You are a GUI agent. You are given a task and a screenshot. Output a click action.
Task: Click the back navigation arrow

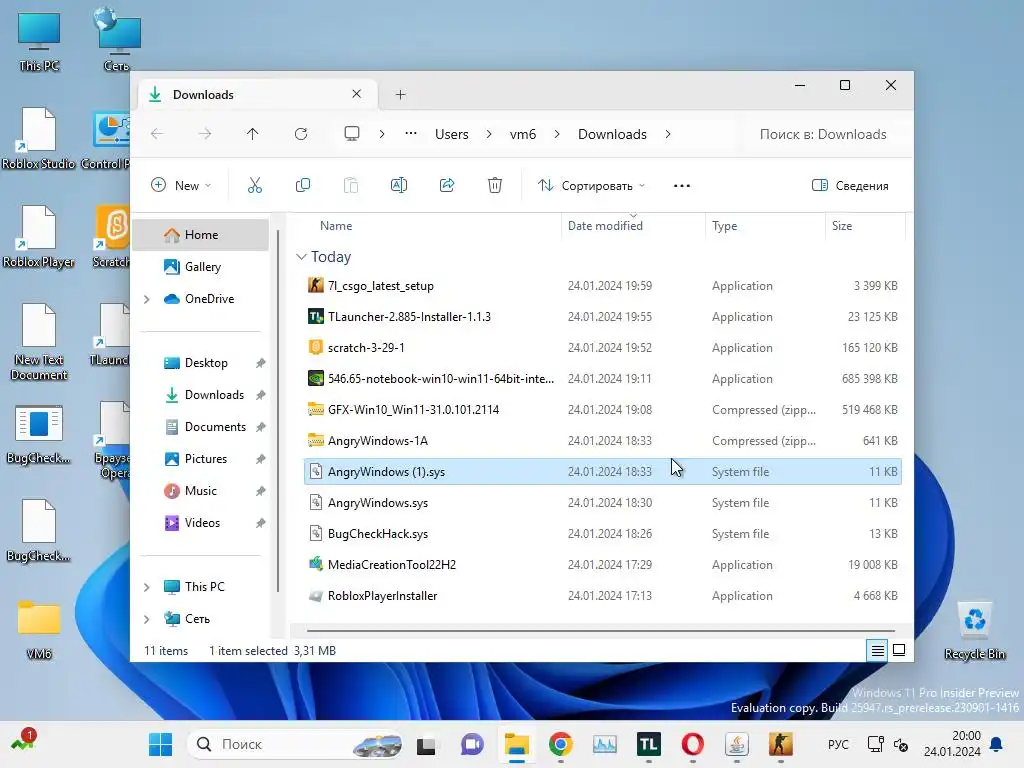(157, 134)
